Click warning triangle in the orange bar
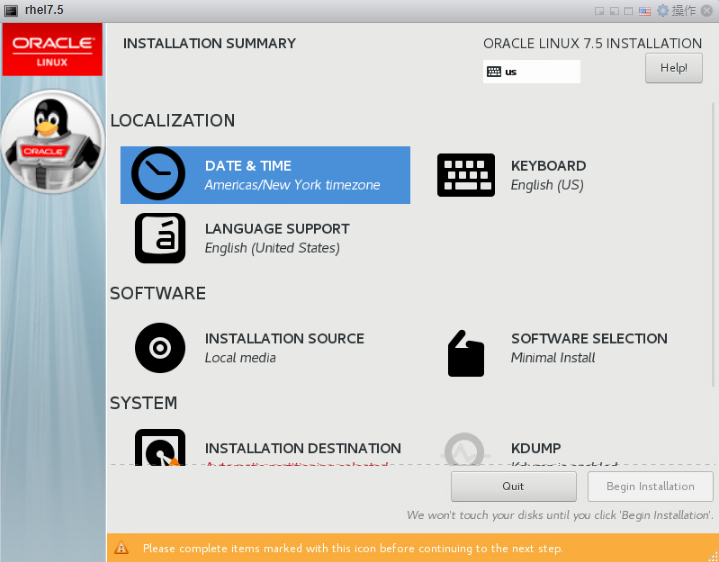 (x=121, y=547)
